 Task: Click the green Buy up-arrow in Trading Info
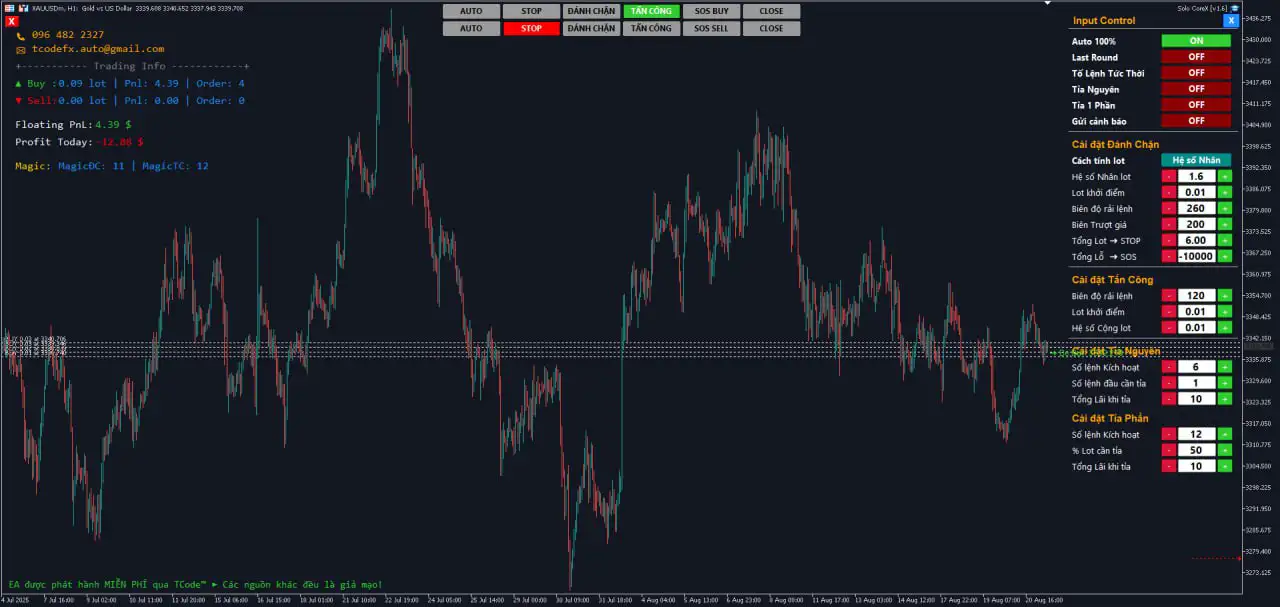pyautogui.click(x=18, y=84)
